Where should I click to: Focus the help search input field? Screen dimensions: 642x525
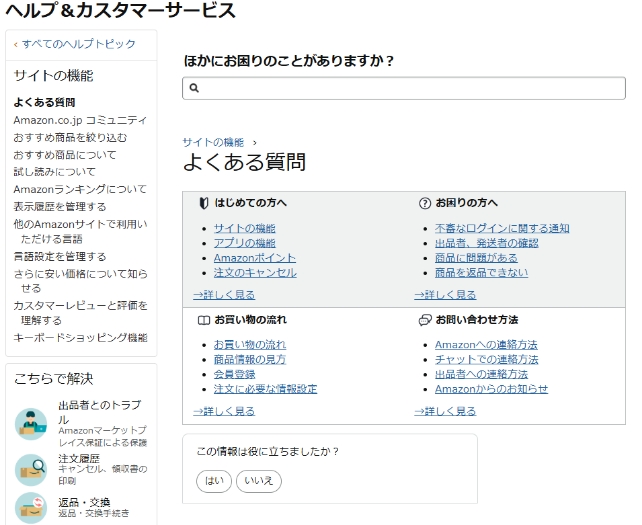[404, 88]
